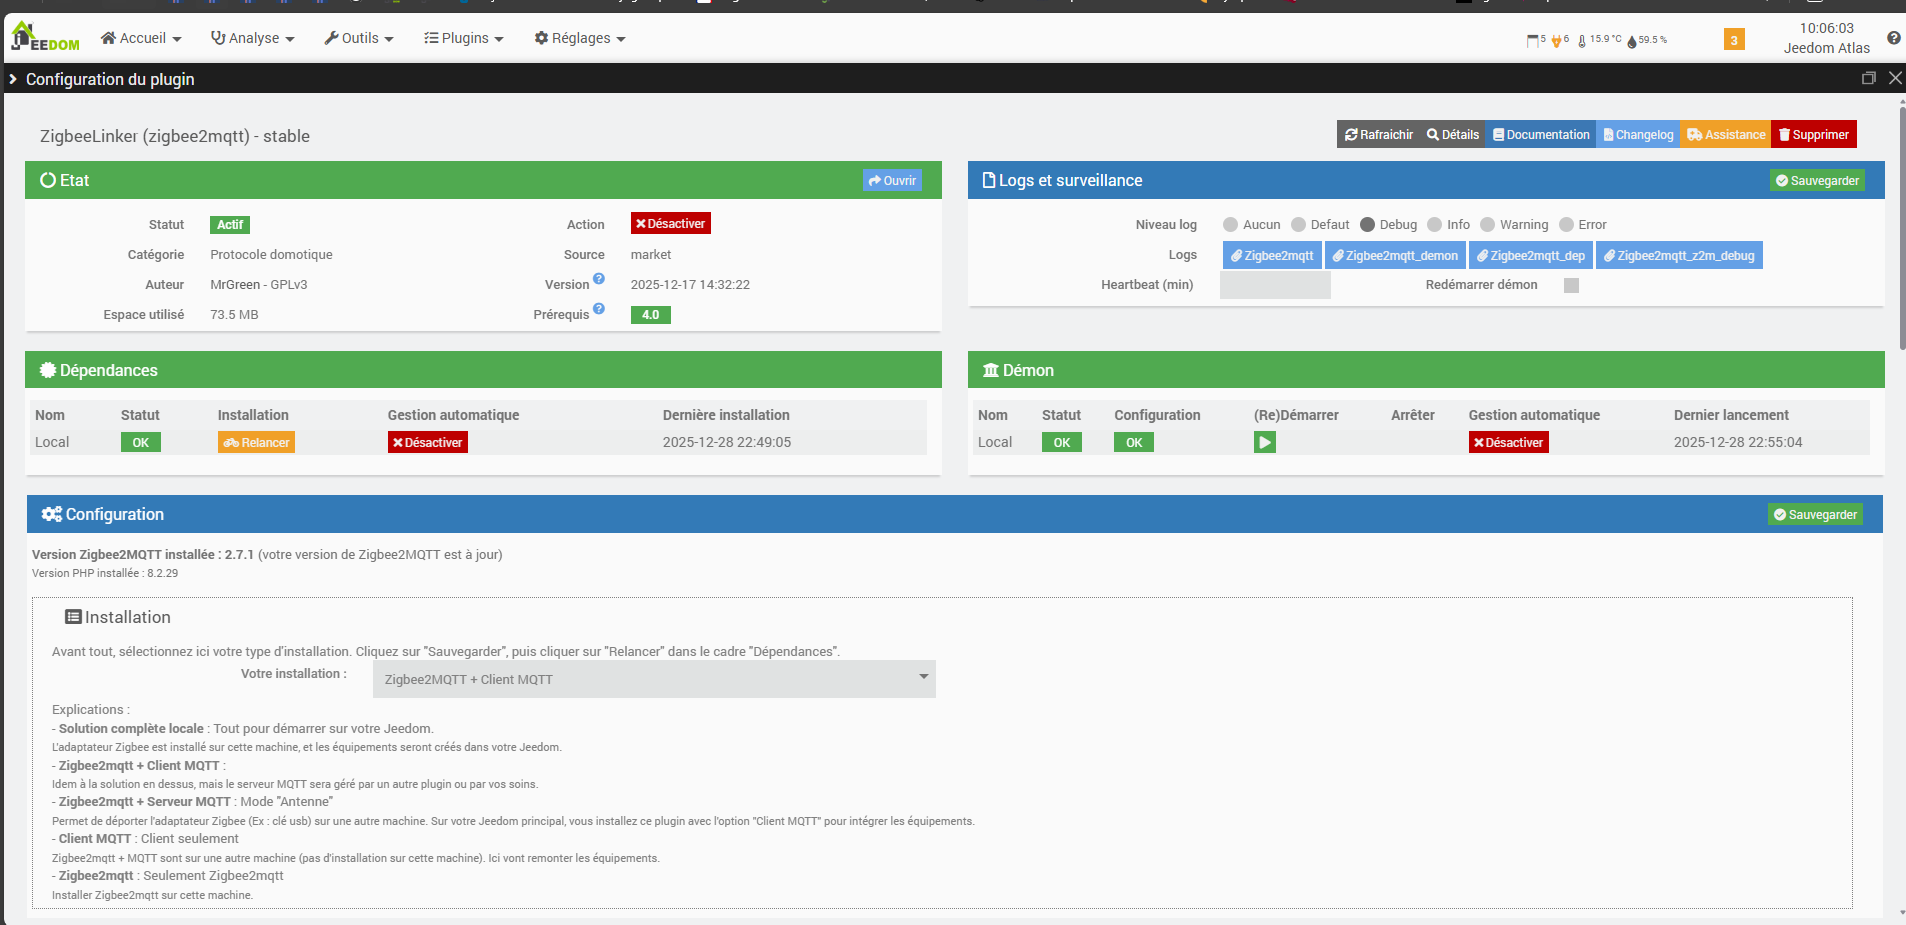Click the clock showing 10:06:03

click(1826, 28)
